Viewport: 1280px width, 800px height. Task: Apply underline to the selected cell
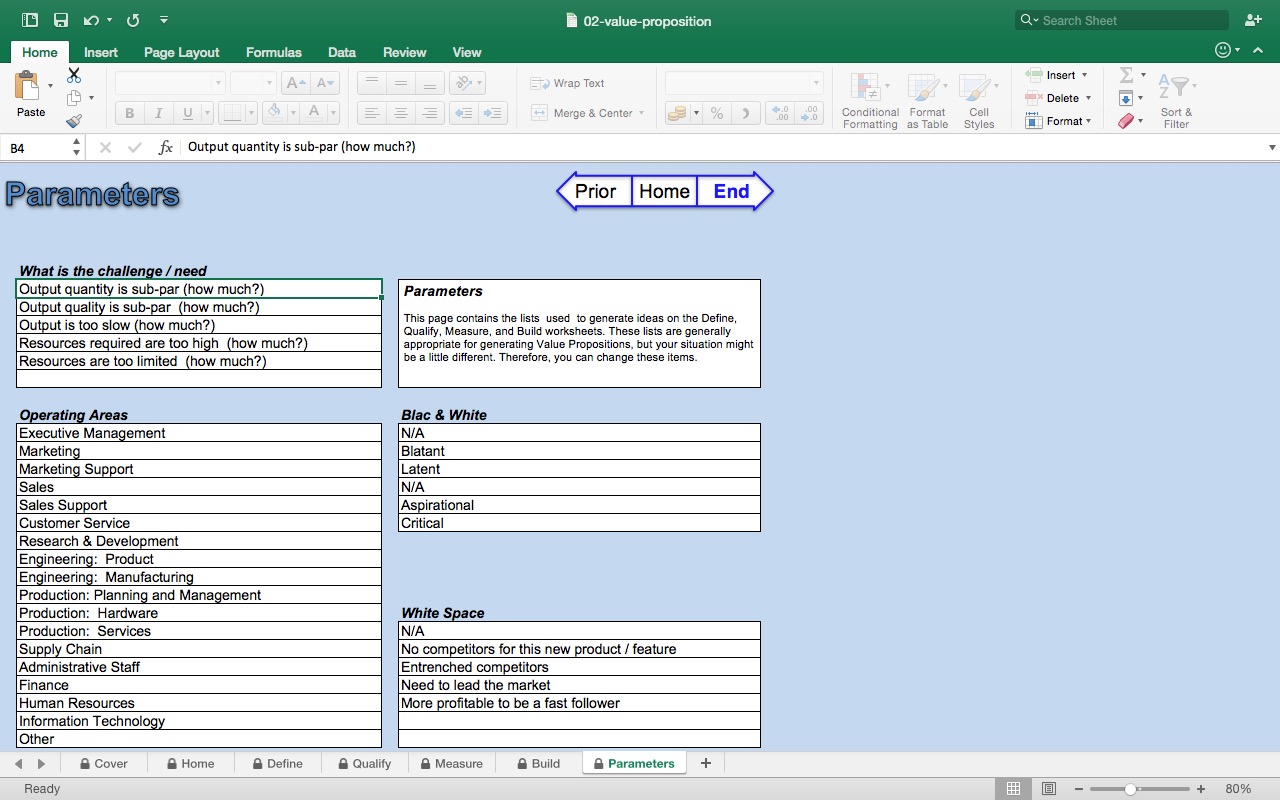click(x=186, y=112)
